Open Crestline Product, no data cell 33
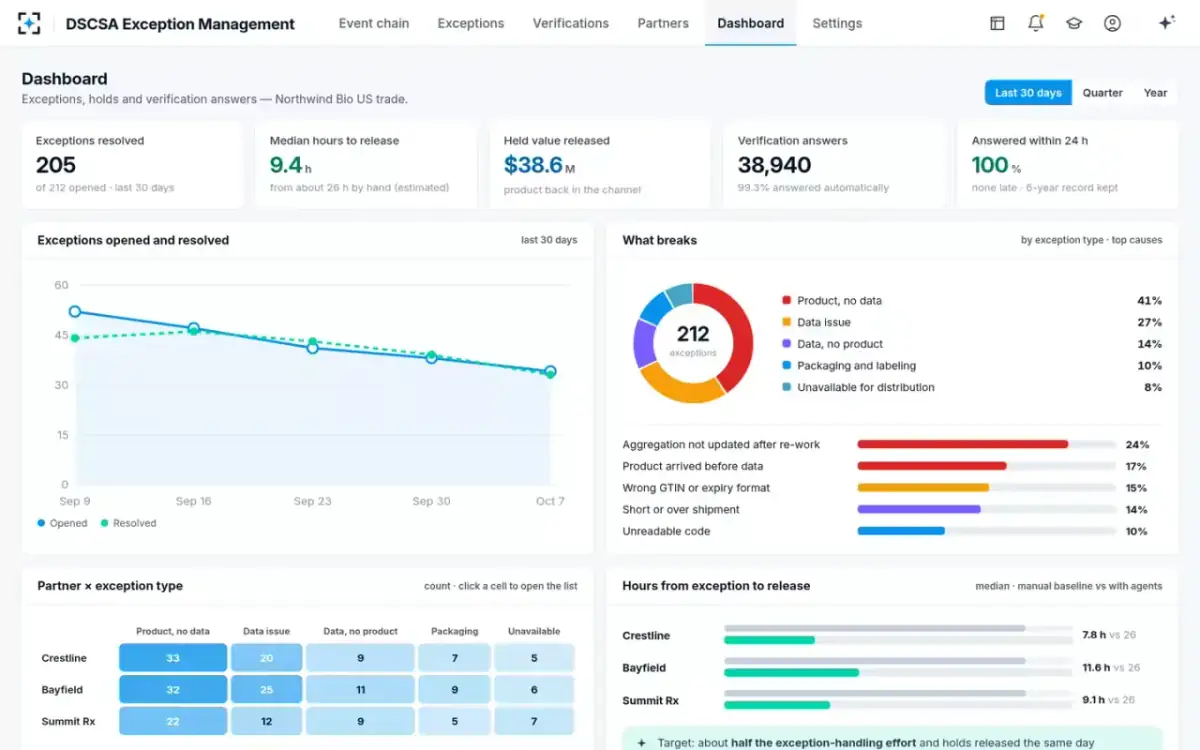 (x=173, y=658)
